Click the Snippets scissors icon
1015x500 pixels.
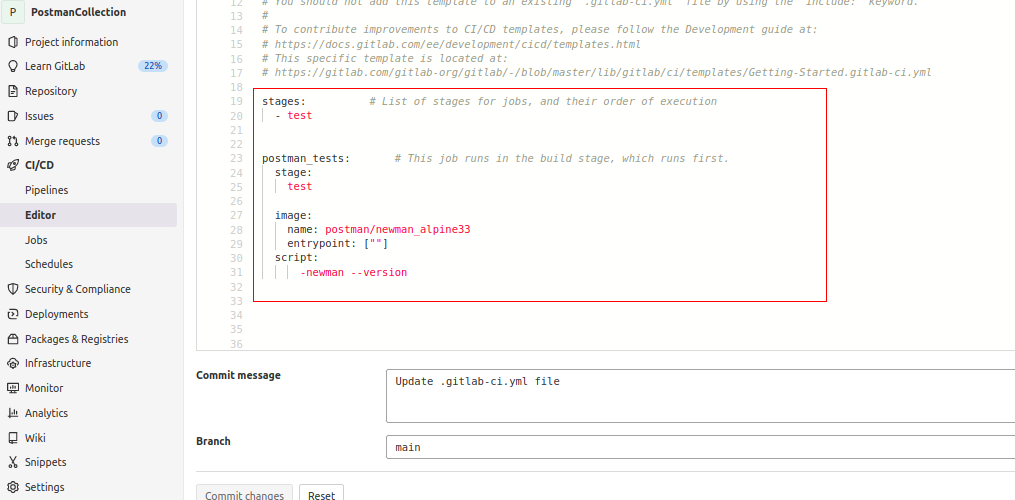point(12,462)
